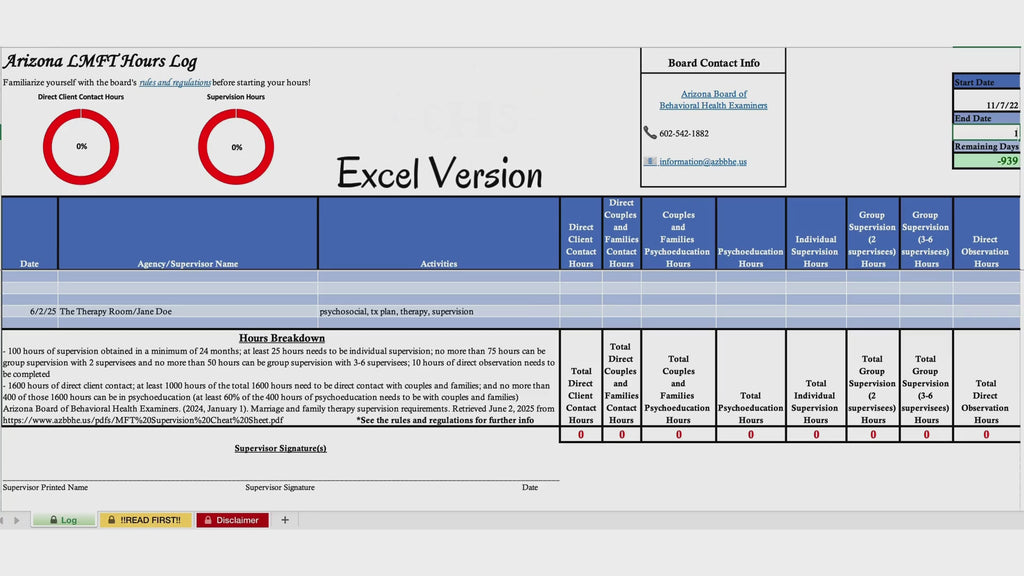1024x576 pixels.
Task: Open the Disclaimer sheet tab
Action: pos(232,520)
